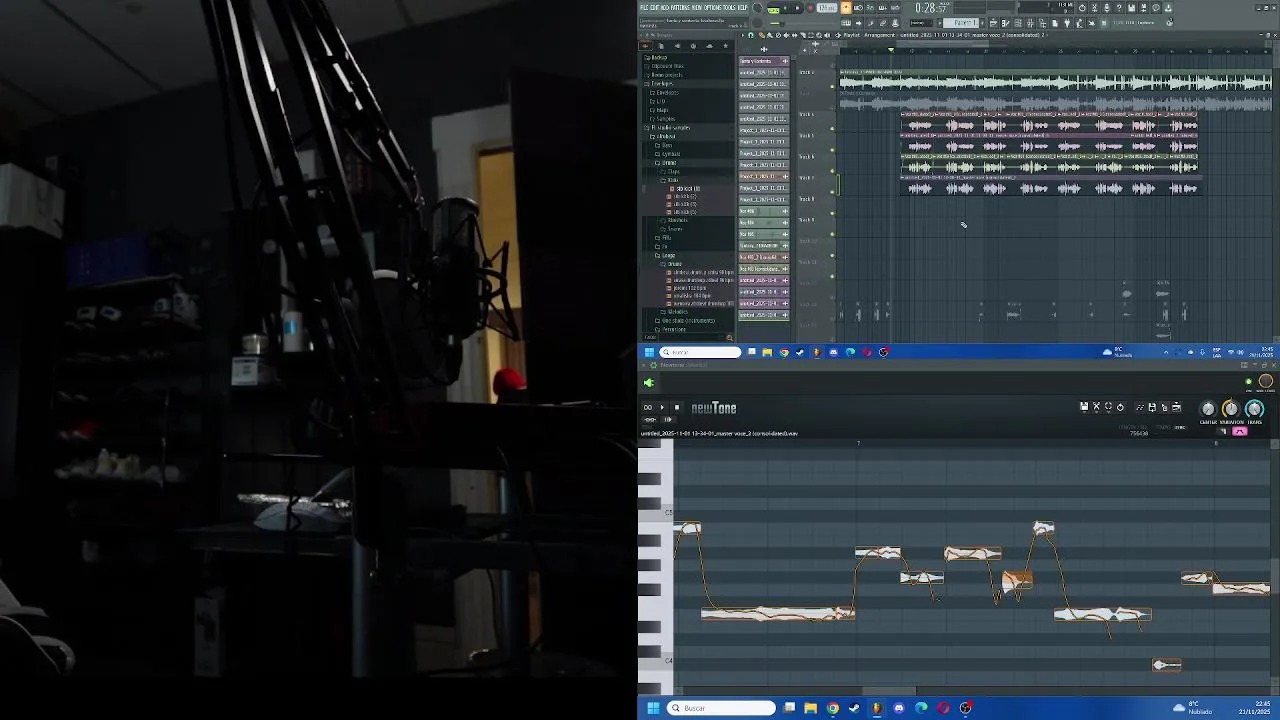This screenshot has height=720, width=1280.
Task: Open the FILE menu in FL Studio
Action: click(x=643, y=8)
